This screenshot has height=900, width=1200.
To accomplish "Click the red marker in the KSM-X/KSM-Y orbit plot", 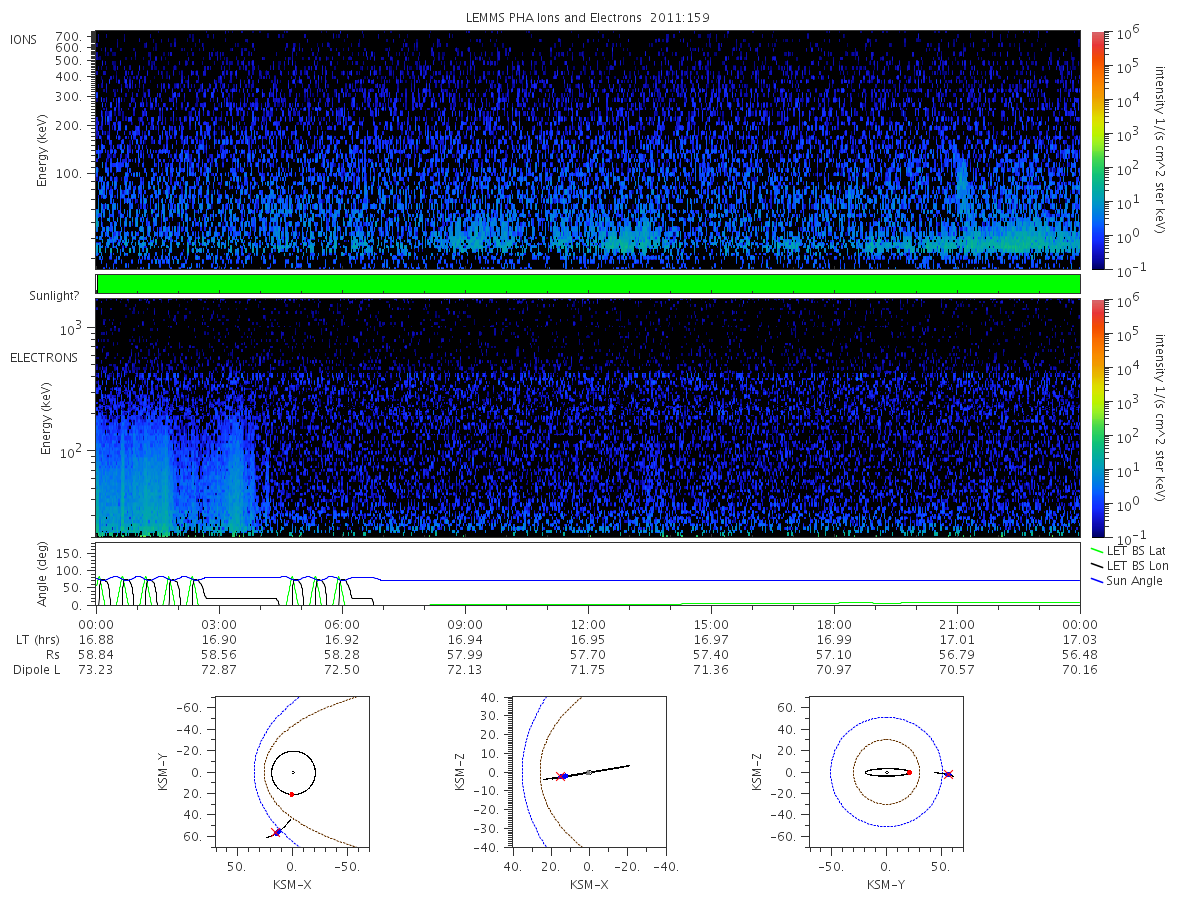I will click(291, 794).
